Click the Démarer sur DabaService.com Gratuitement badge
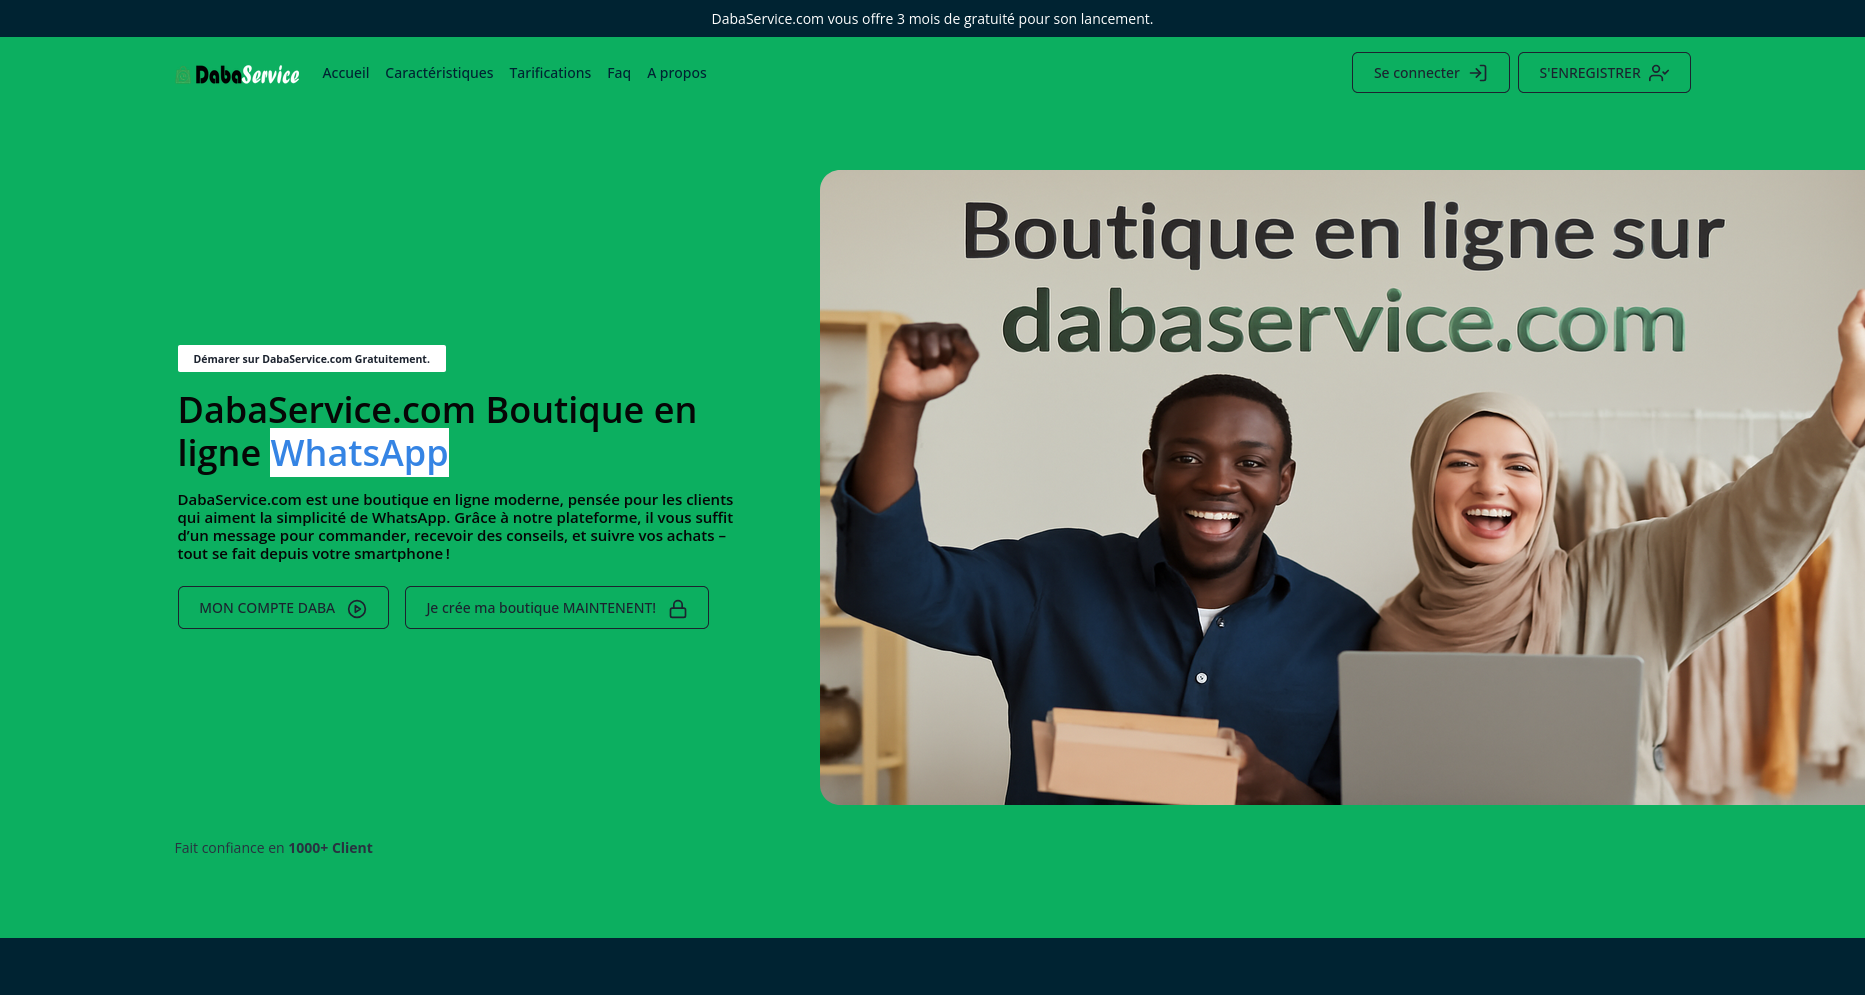Image resolution: width=1865 pixels, height=995 pixels. coord(312,359)
